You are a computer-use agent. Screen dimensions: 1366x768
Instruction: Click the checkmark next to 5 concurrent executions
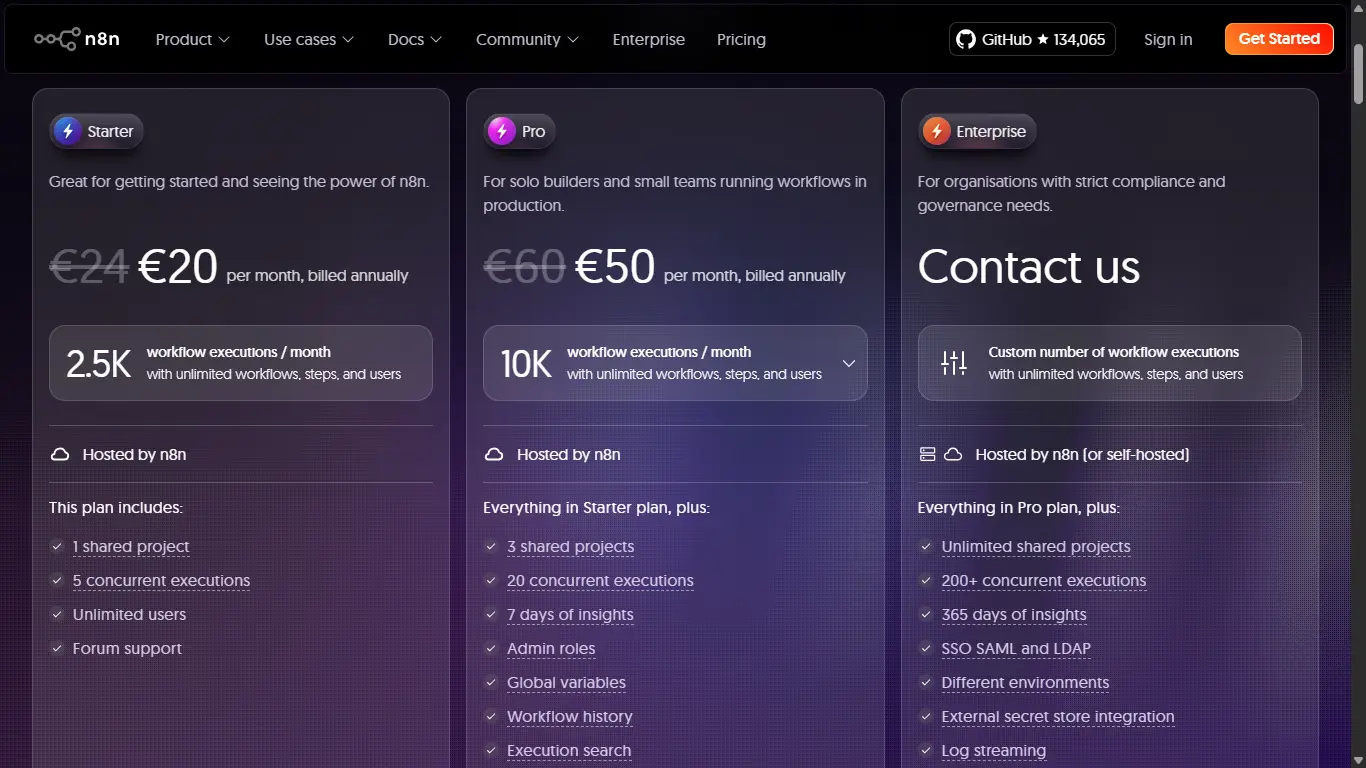click(x=57, y=580)
